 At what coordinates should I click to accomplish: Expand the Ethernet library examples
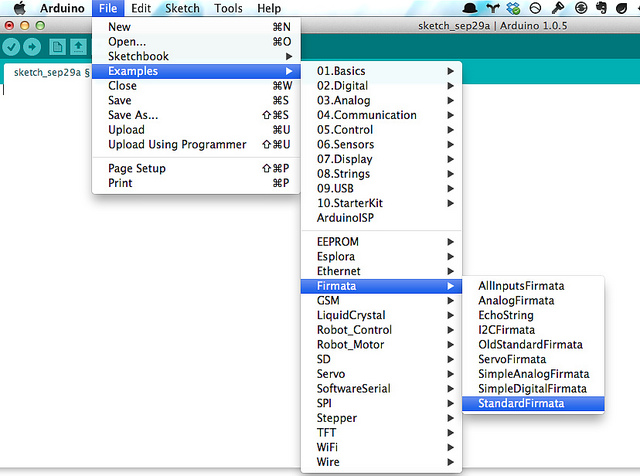click(381, 271)
